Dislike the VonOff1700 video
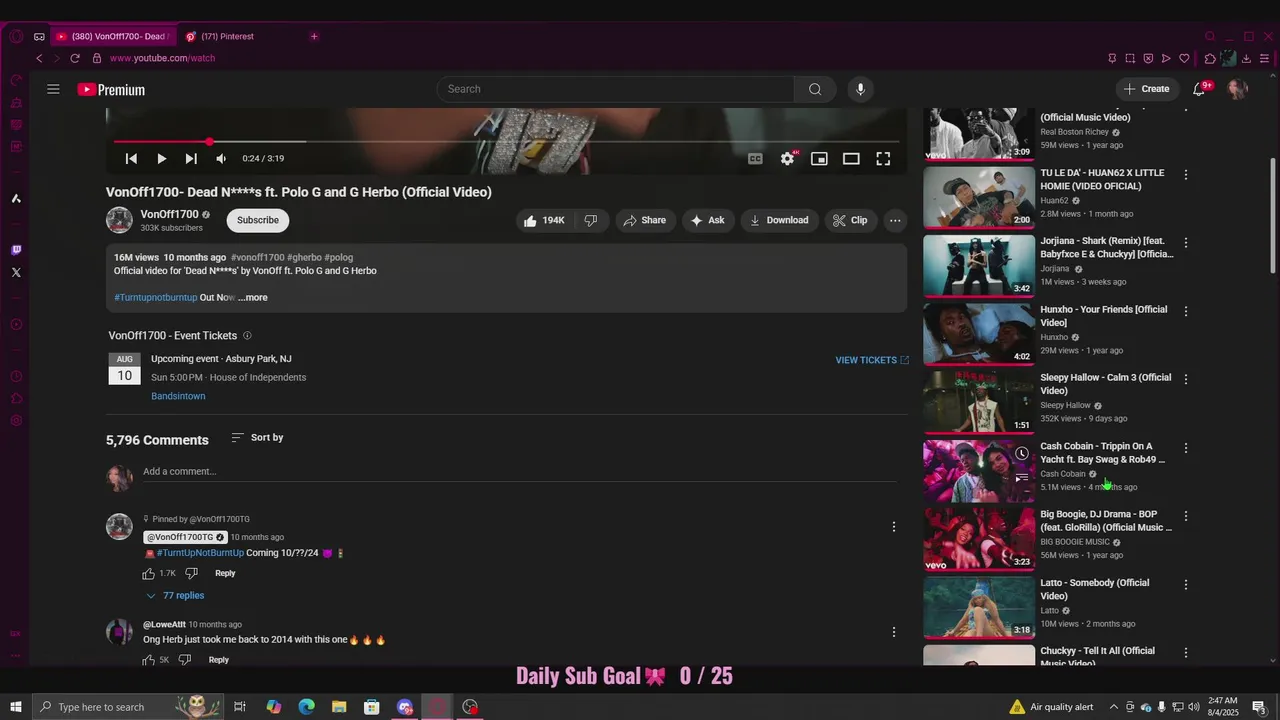This screenshot has width=1280, height=720. tap(591, 221)
